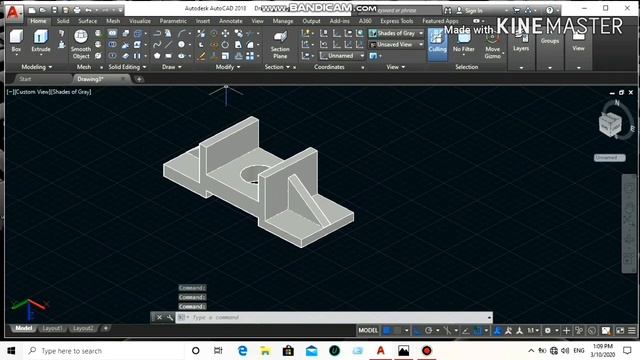Click the Erase tool in Modify panel
640x360 pixels.
(201, 56)
